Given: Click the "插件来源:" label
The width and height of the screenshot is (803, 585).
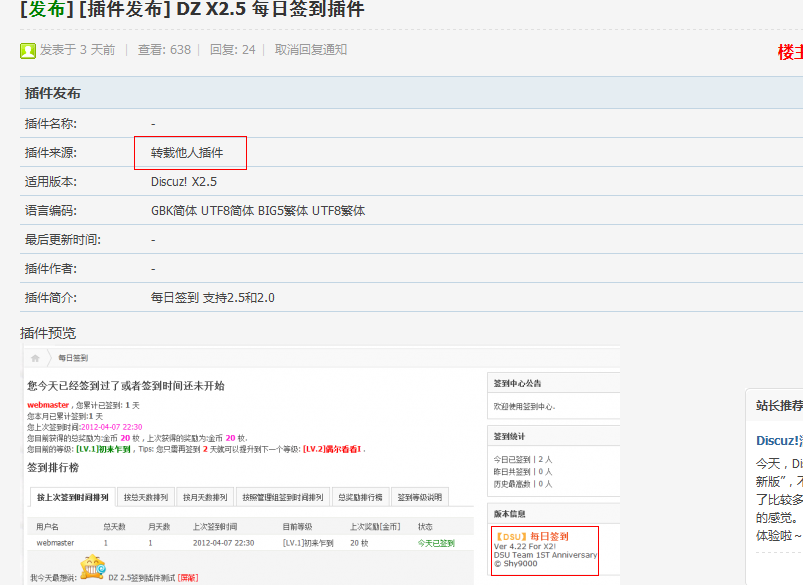Looking at the screenshot, I should point(51,153).
